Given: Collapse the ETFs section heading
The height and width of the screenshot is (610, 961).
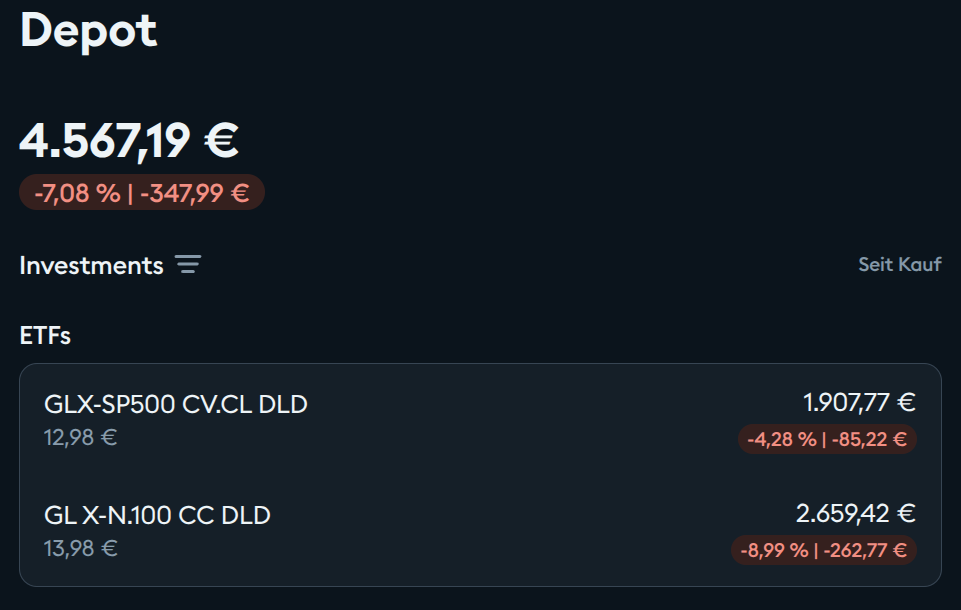Looking at the screenshot, I should coord(45,336).
